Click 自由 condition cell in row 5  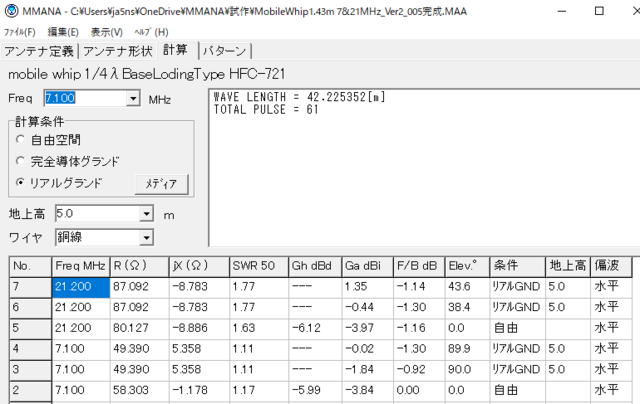(x=518, y=329)
